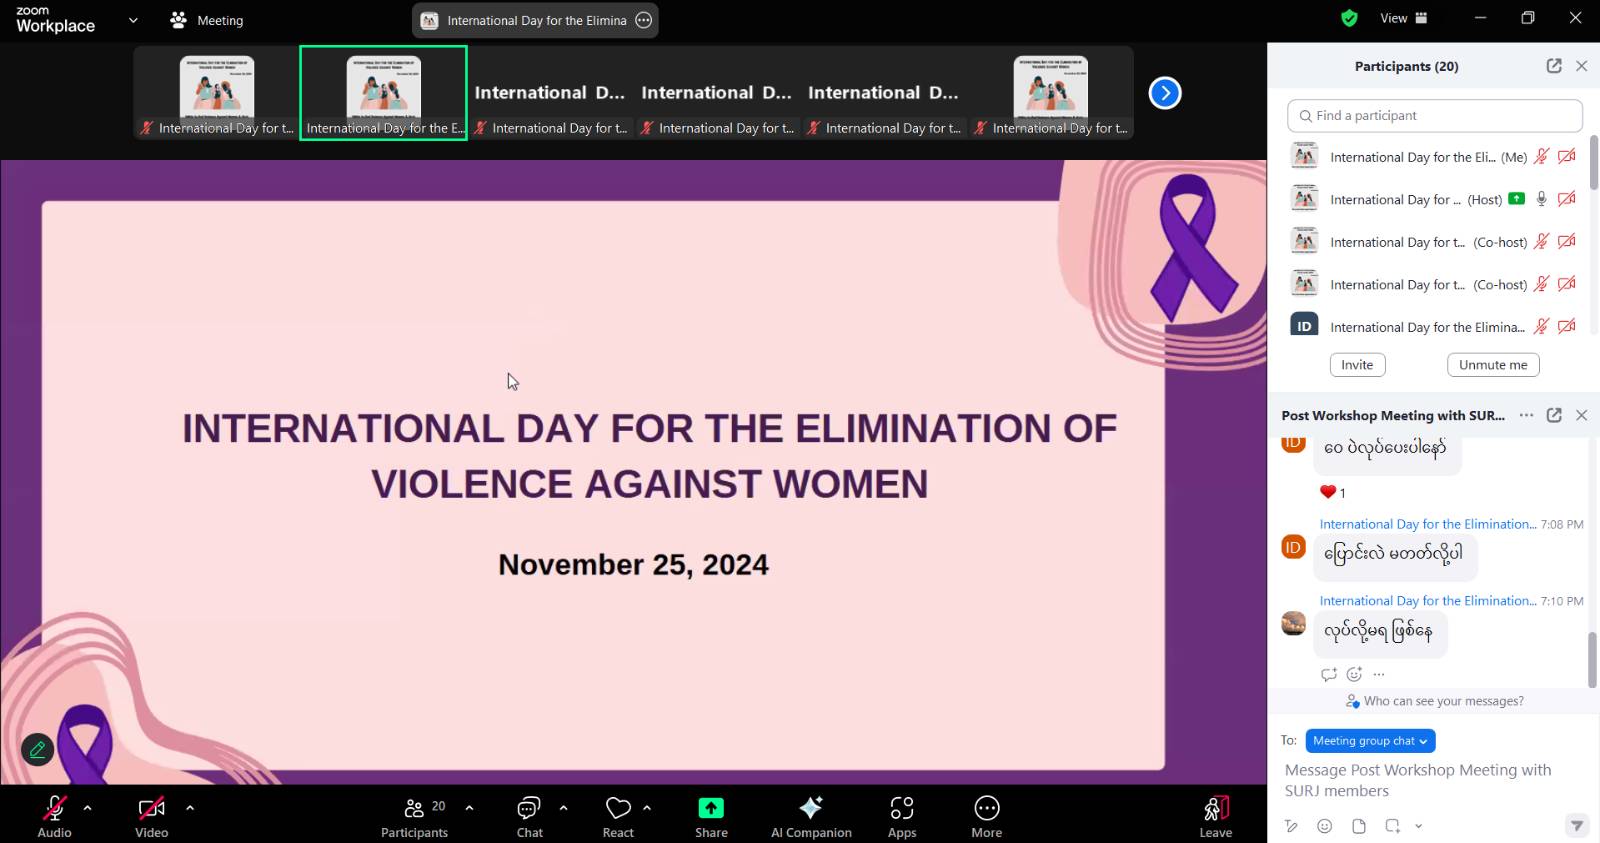Click the Find a participant search field

1434,116
